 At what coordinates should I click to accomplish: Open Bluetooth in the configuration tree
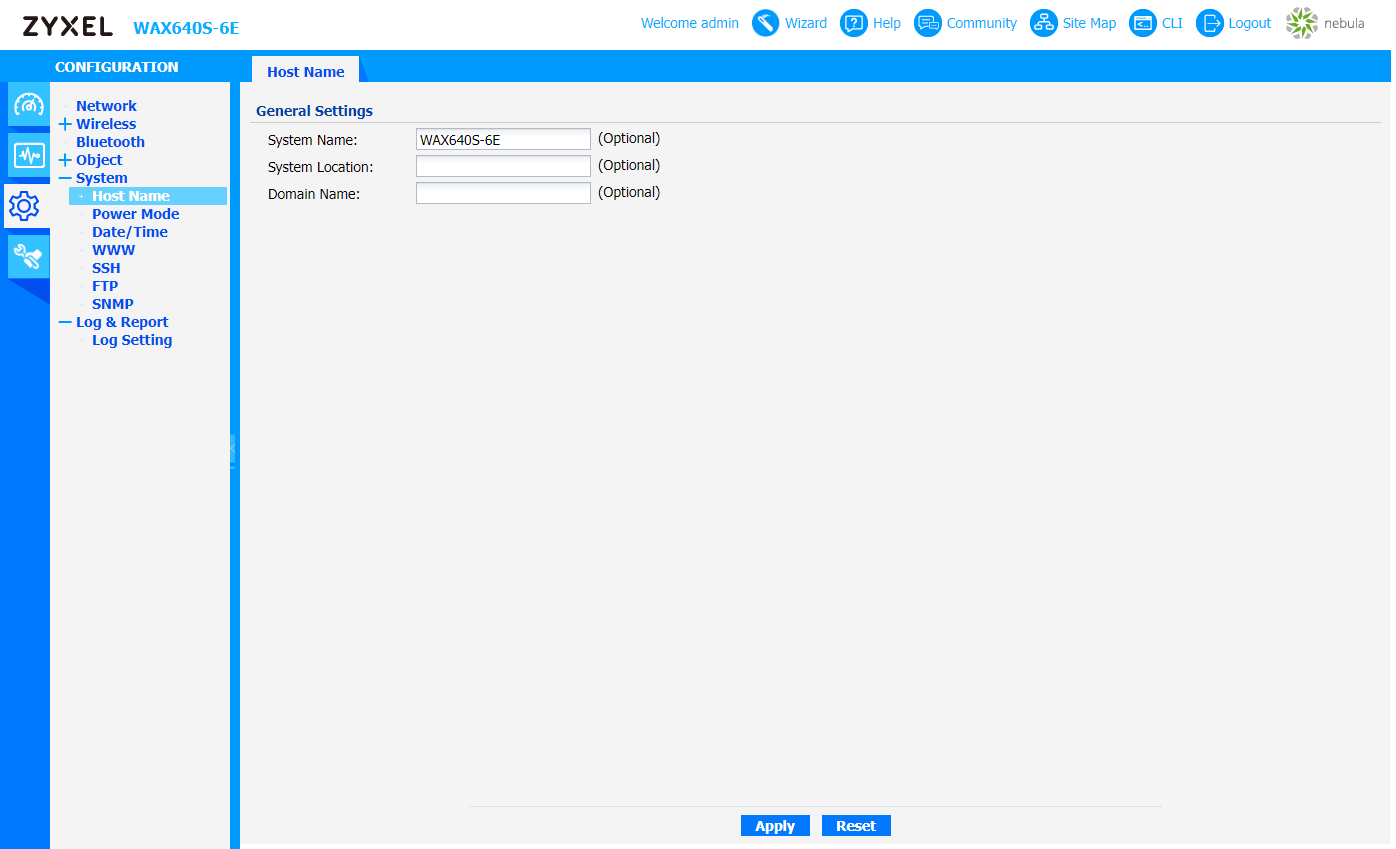[x=110, y=142]
